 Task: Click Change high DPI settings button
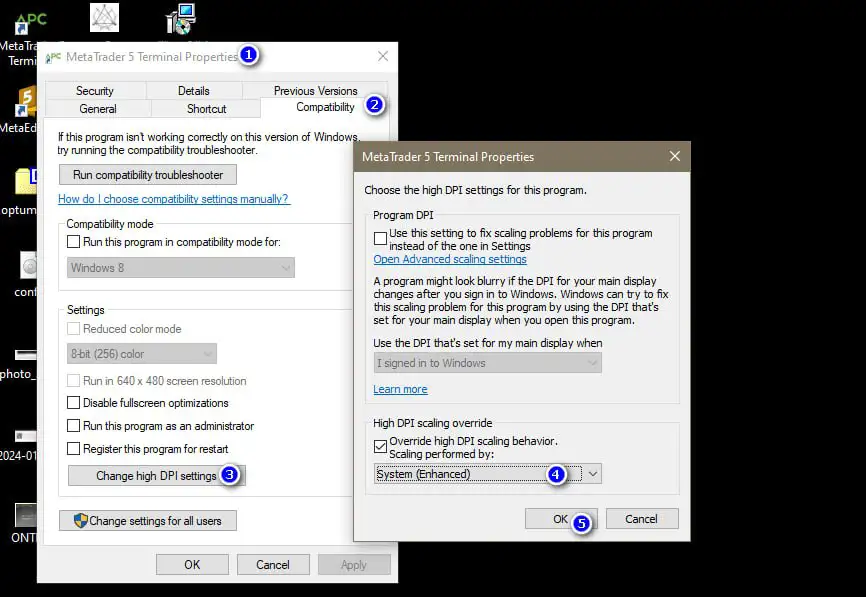coord(156,476)
